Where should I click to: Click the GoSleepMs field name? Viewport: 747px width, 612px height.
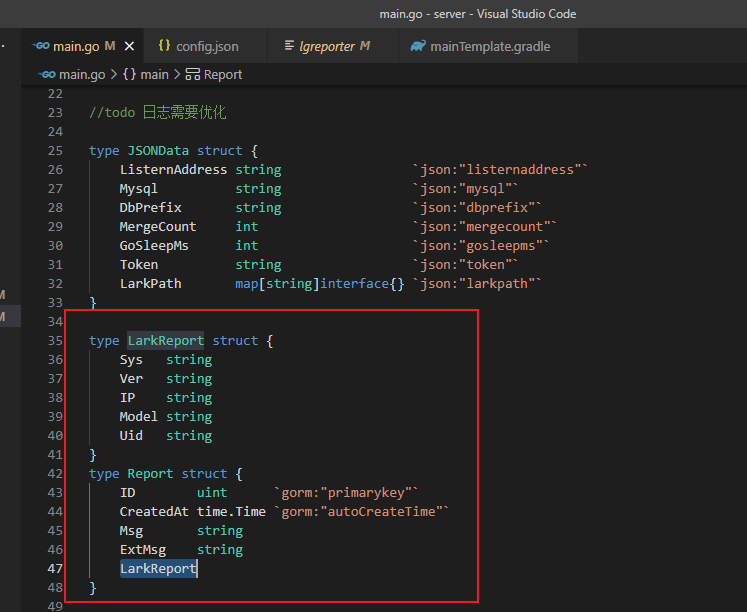[x=154, y=246]
